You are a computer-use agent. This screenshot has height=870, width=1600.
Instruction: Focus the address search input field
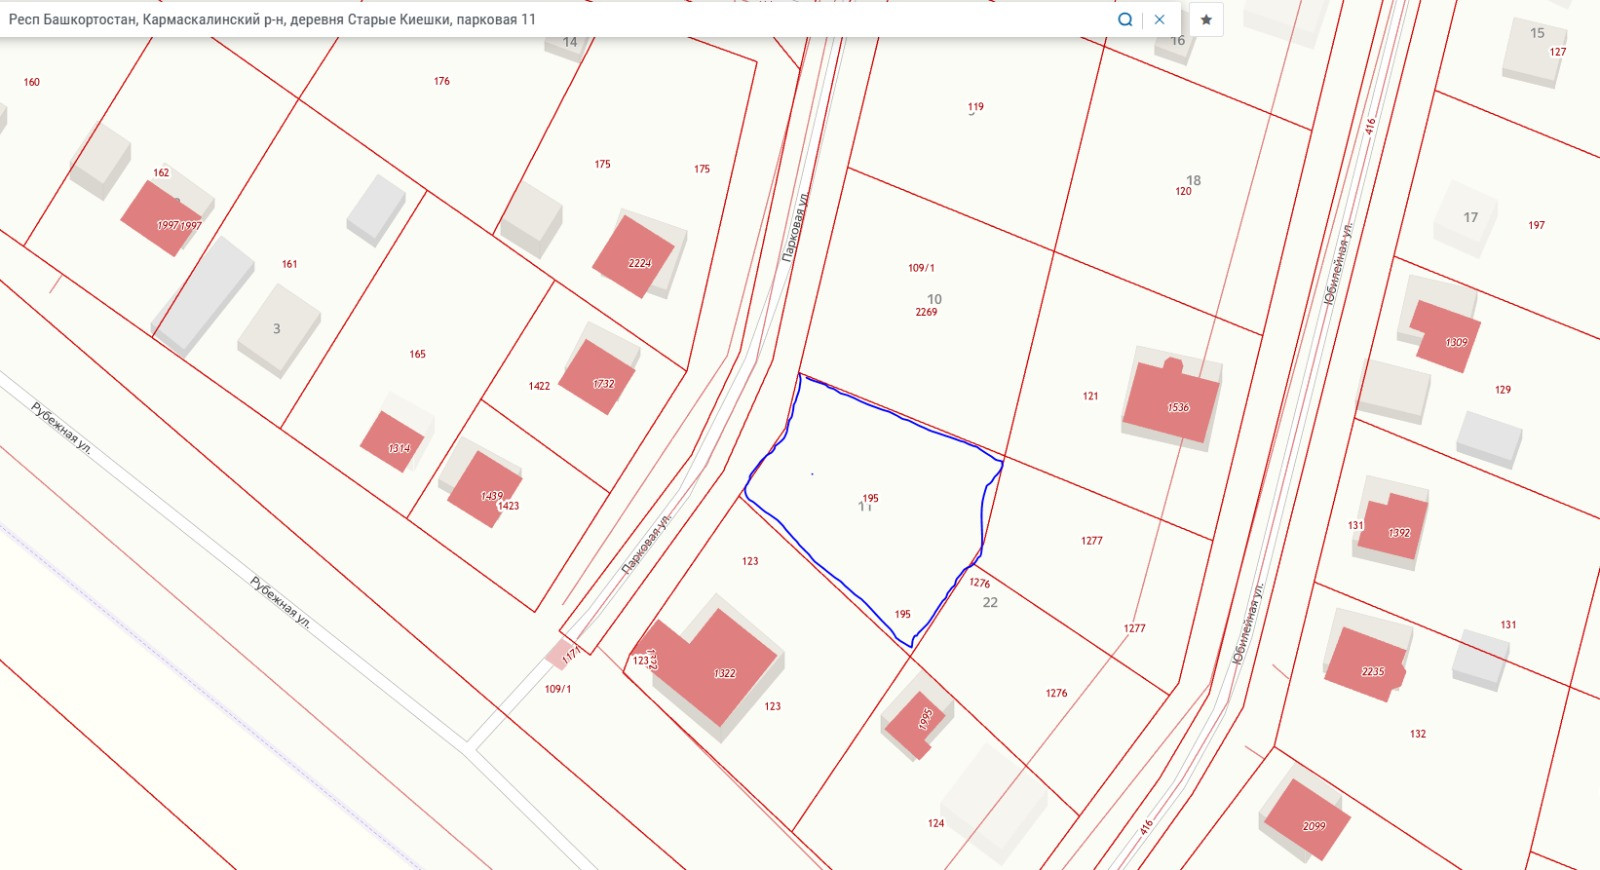click(550, 19)
